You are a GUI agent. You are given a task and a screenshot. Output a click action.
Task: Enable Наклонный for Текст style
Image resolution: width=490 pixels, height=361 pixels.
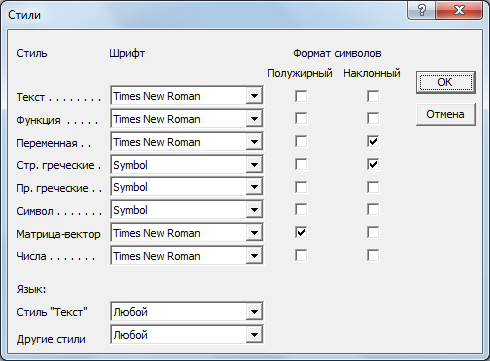pos(373,96)
